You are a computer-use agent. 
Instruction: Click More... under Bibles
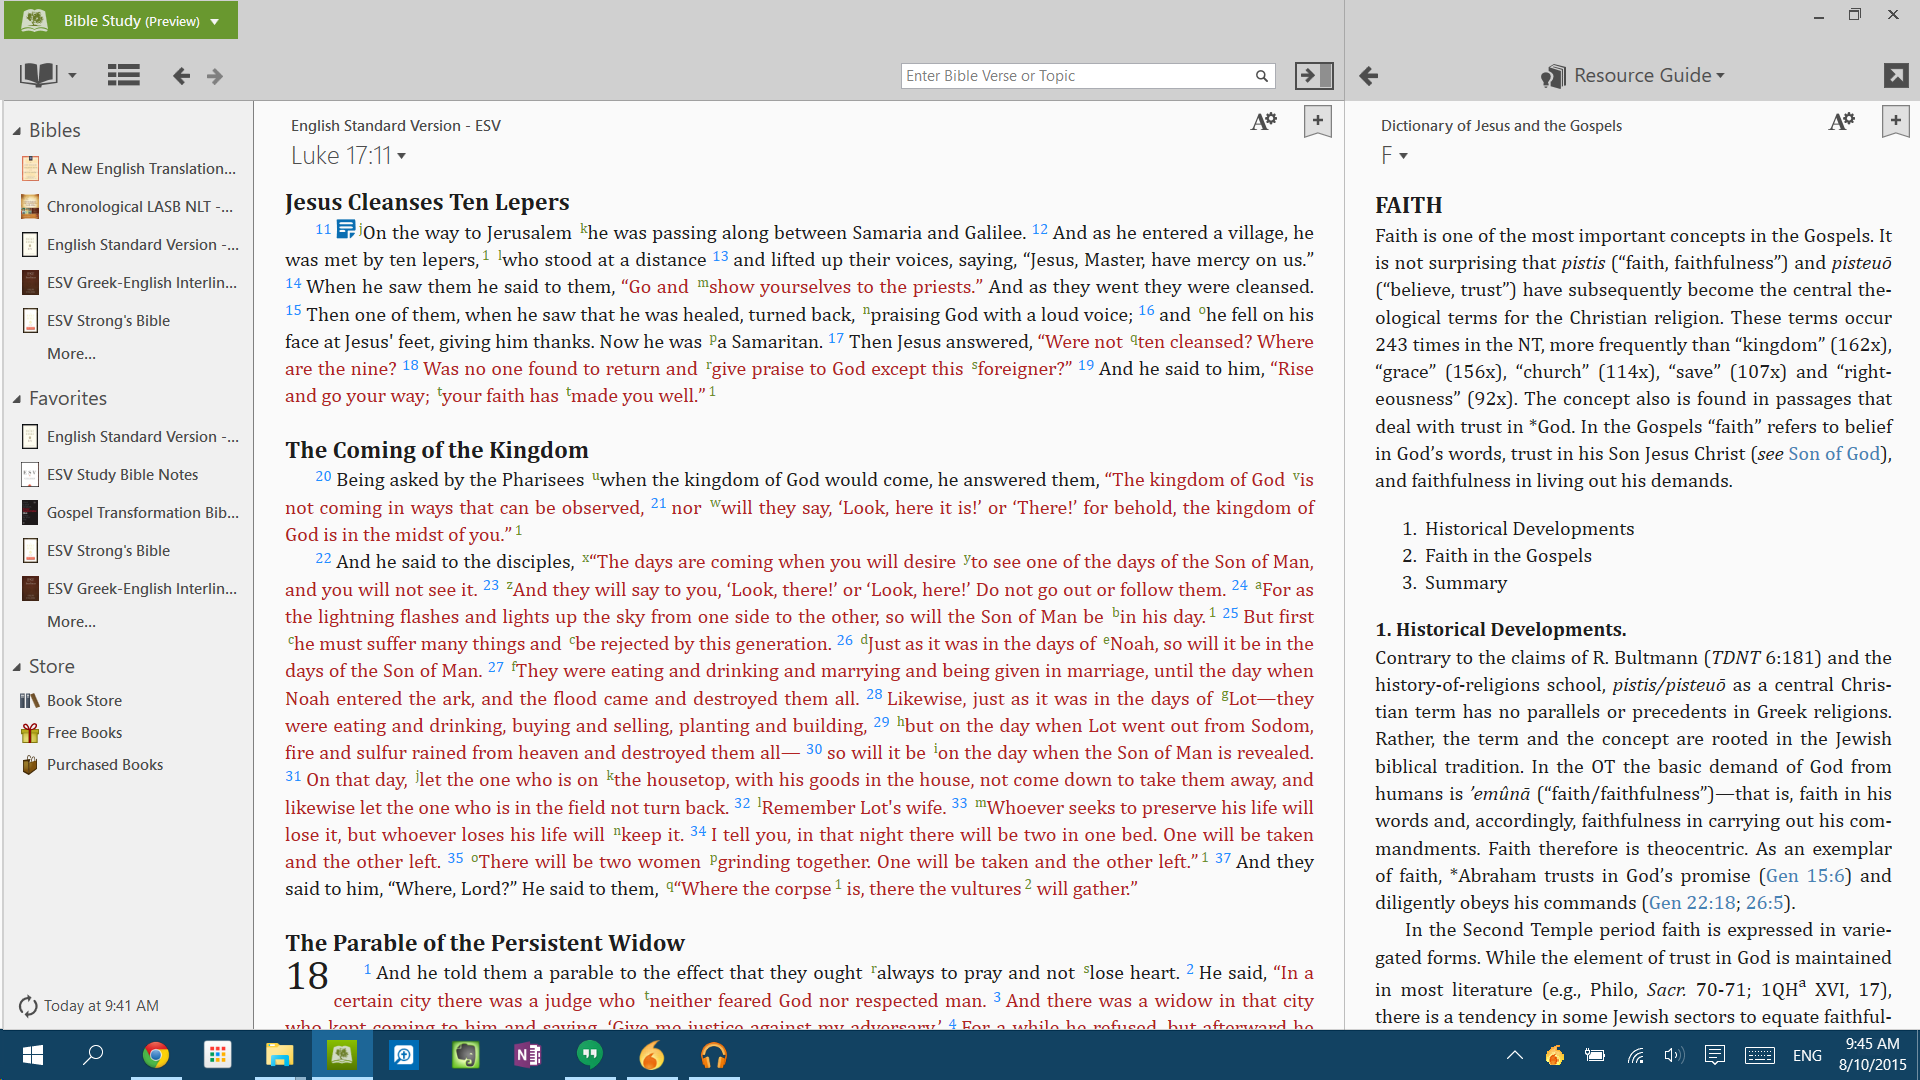coord(71,354)
